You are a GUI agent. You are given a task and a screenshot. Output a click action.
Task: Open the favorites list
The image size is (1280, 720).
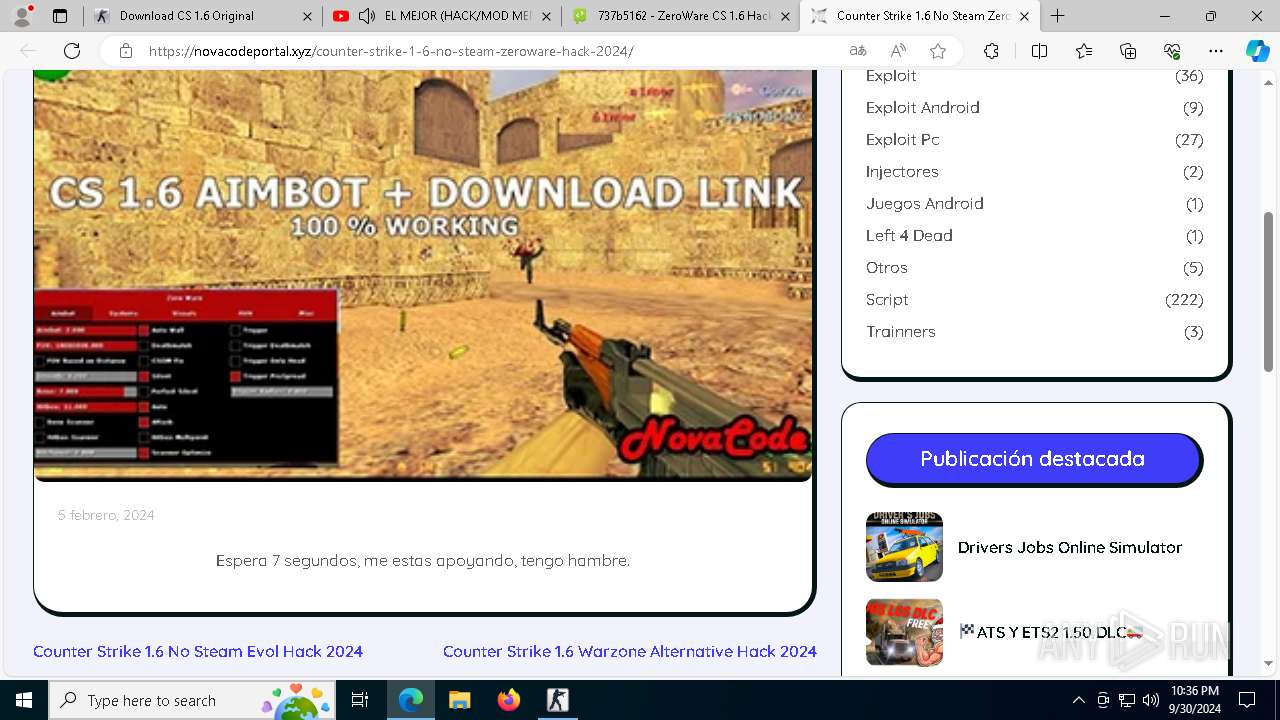coord(1084,51)
